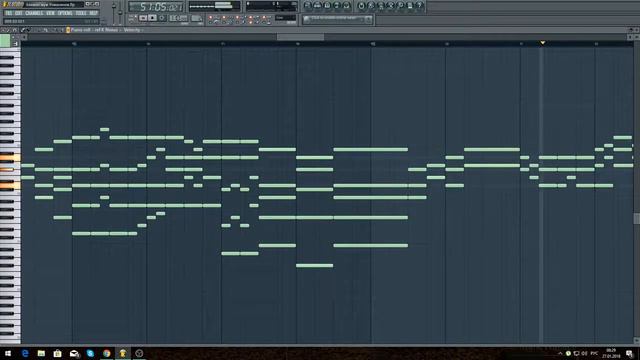Open the piano roll view shortcut icon

coord(327,5)
